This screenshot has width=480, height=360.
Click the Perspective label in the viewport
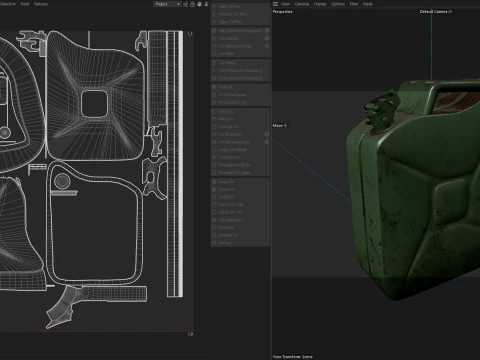tap(282, 12)
